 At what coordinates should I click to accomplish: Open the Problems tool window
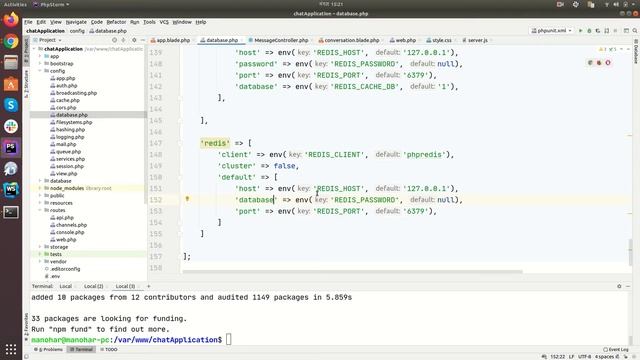[x=49, y=349]
